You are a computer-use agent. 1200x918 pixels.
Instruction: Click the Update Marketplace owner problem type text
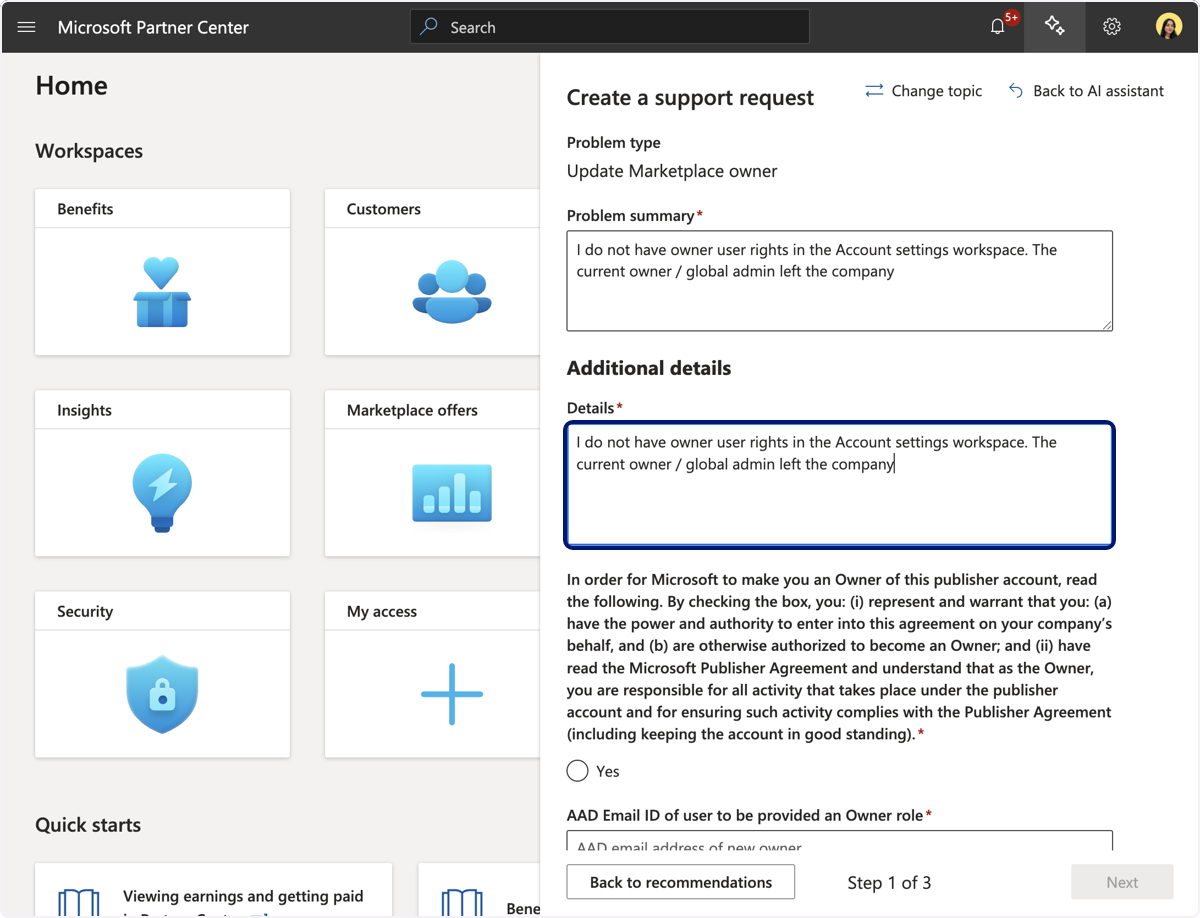(x=672, y=171)
